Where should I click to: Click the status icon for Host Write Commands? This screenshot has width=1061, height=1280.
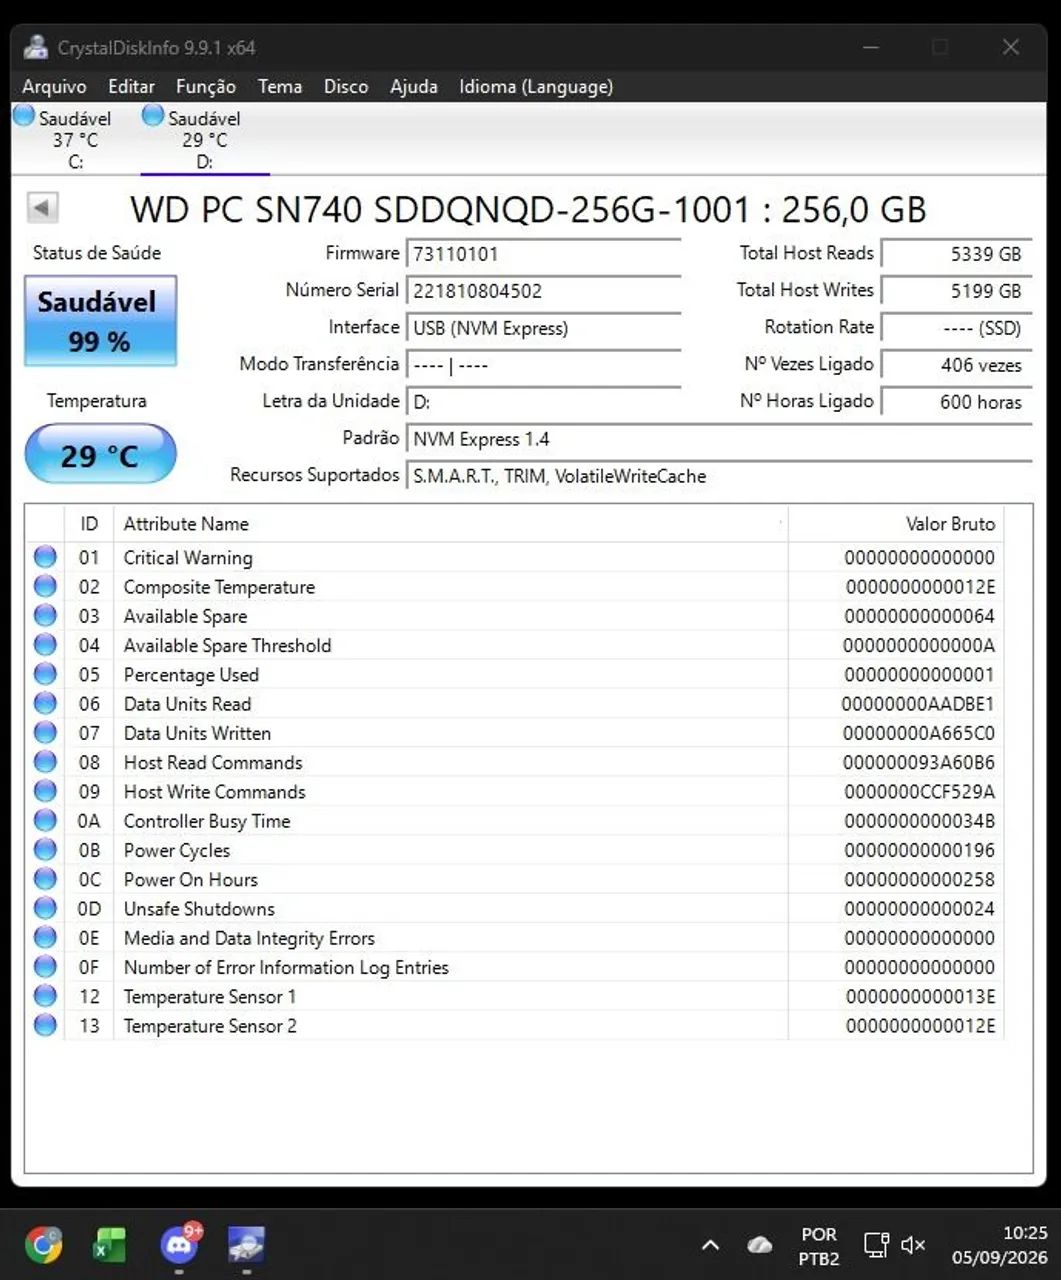tap(45, 791)
